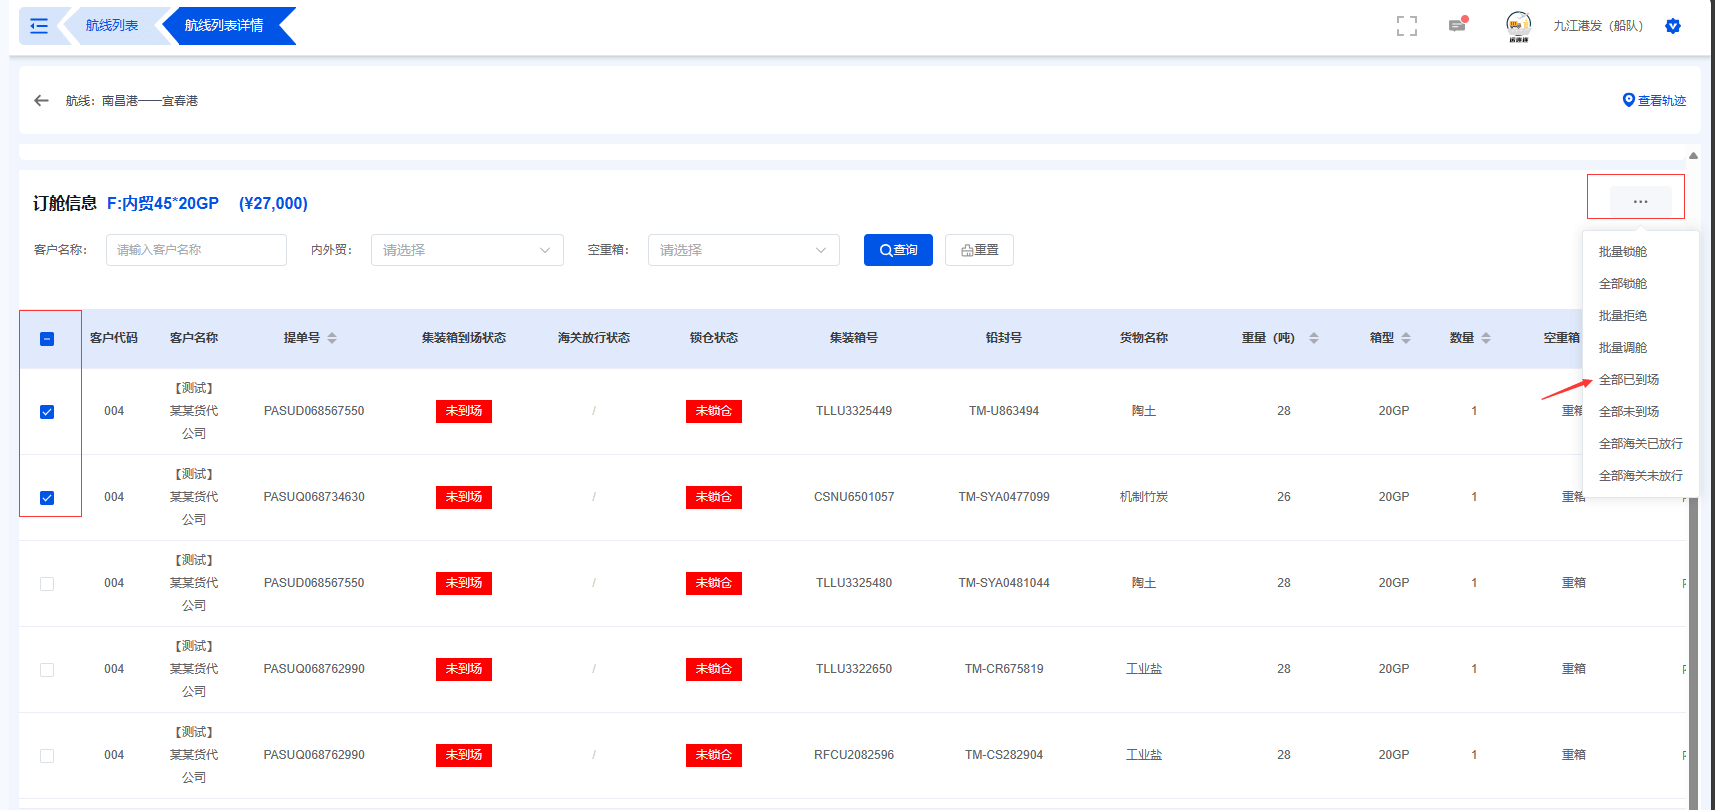Sort by 重量 (吨) column arrows
The height and width of the screenshot is (810, 1715).
point(1313,338)
